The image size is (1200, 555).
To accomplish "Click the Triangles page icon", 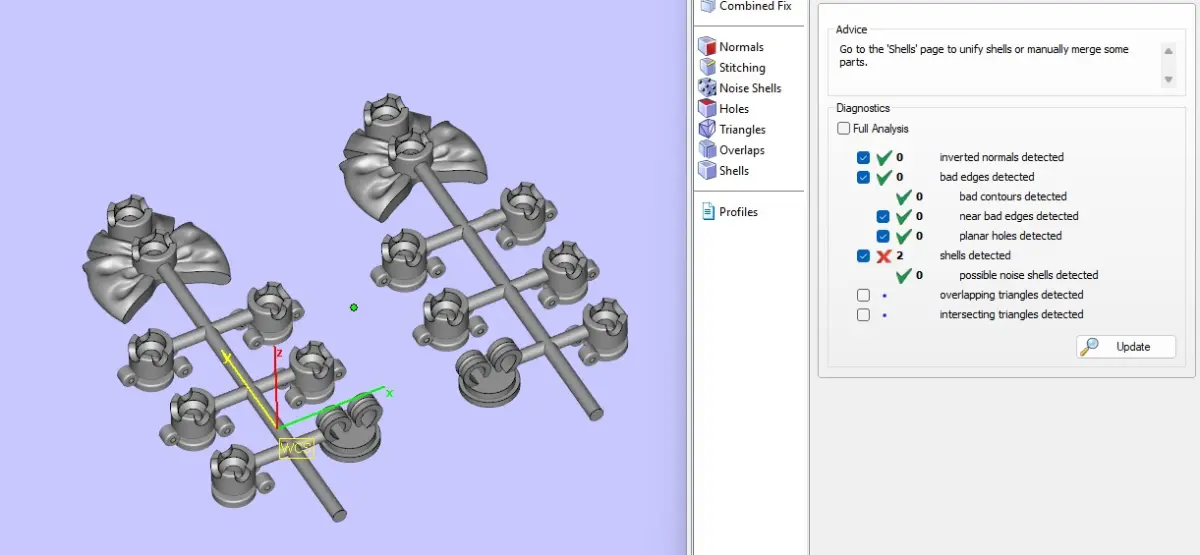I will pyautogui.click(x=707, y=129).
